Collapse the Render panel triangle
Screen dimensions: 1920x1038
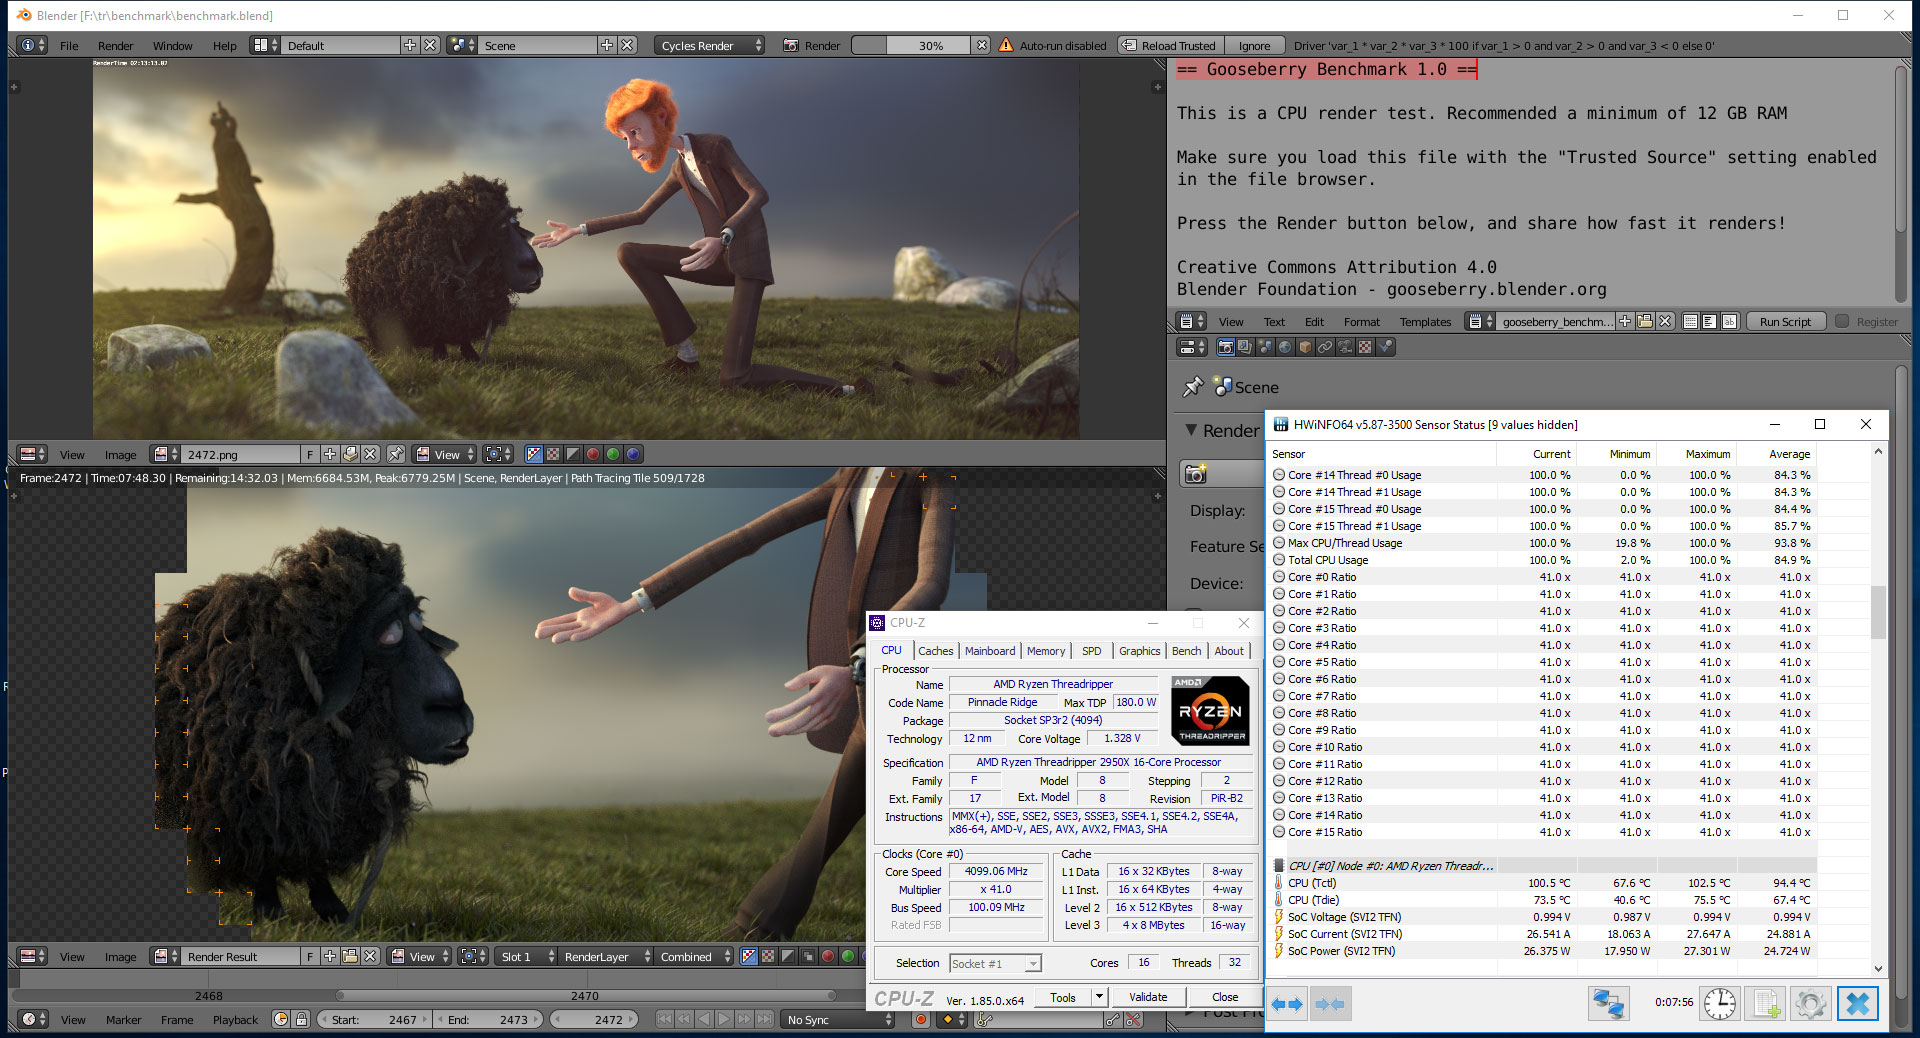point(1191,430)
